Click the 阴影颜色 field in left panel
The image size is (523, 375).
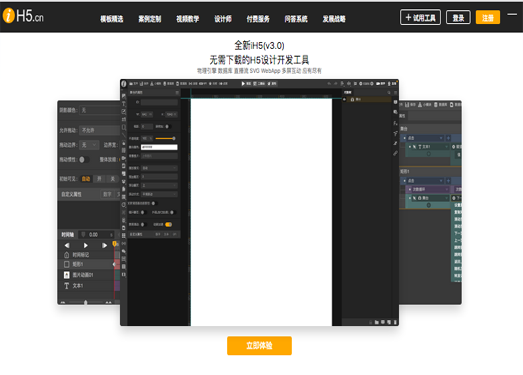point(100,110)
